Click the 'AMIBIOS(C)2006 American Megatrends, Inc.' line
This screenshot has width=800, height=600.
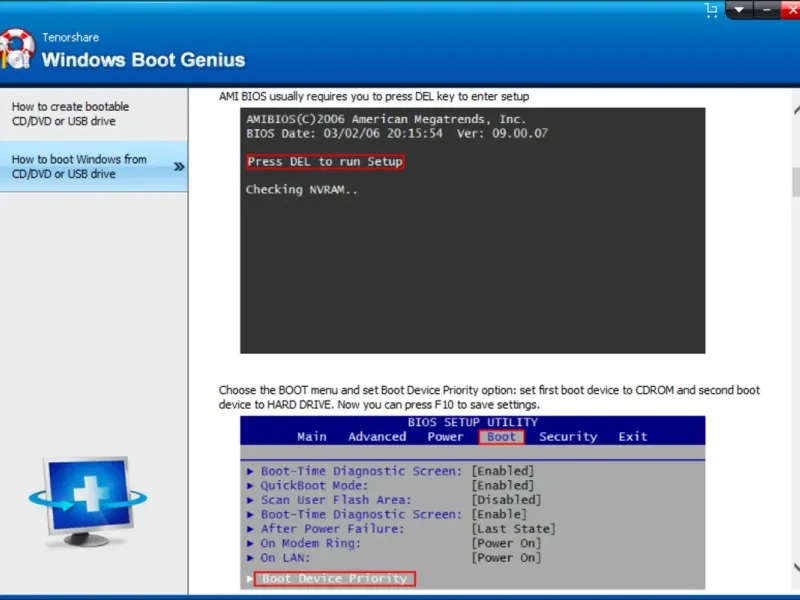tap(386, 119)
